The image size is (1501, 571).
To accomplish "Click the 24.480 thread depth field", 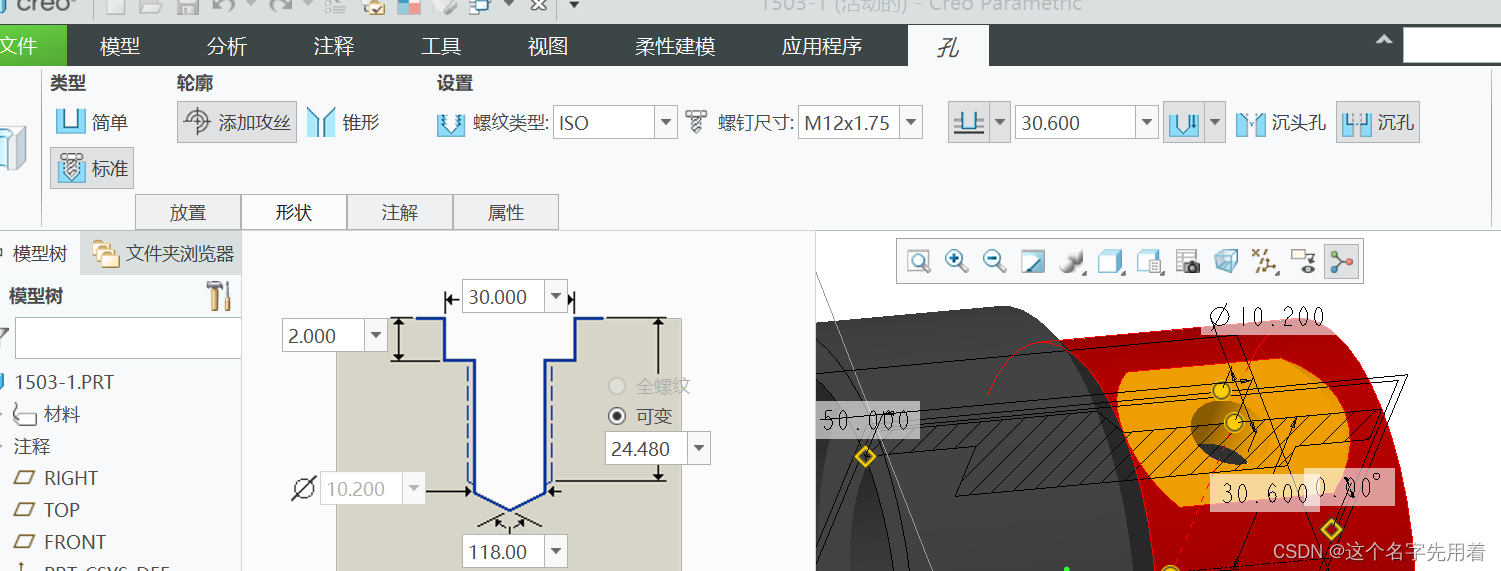I will [647, 449].
